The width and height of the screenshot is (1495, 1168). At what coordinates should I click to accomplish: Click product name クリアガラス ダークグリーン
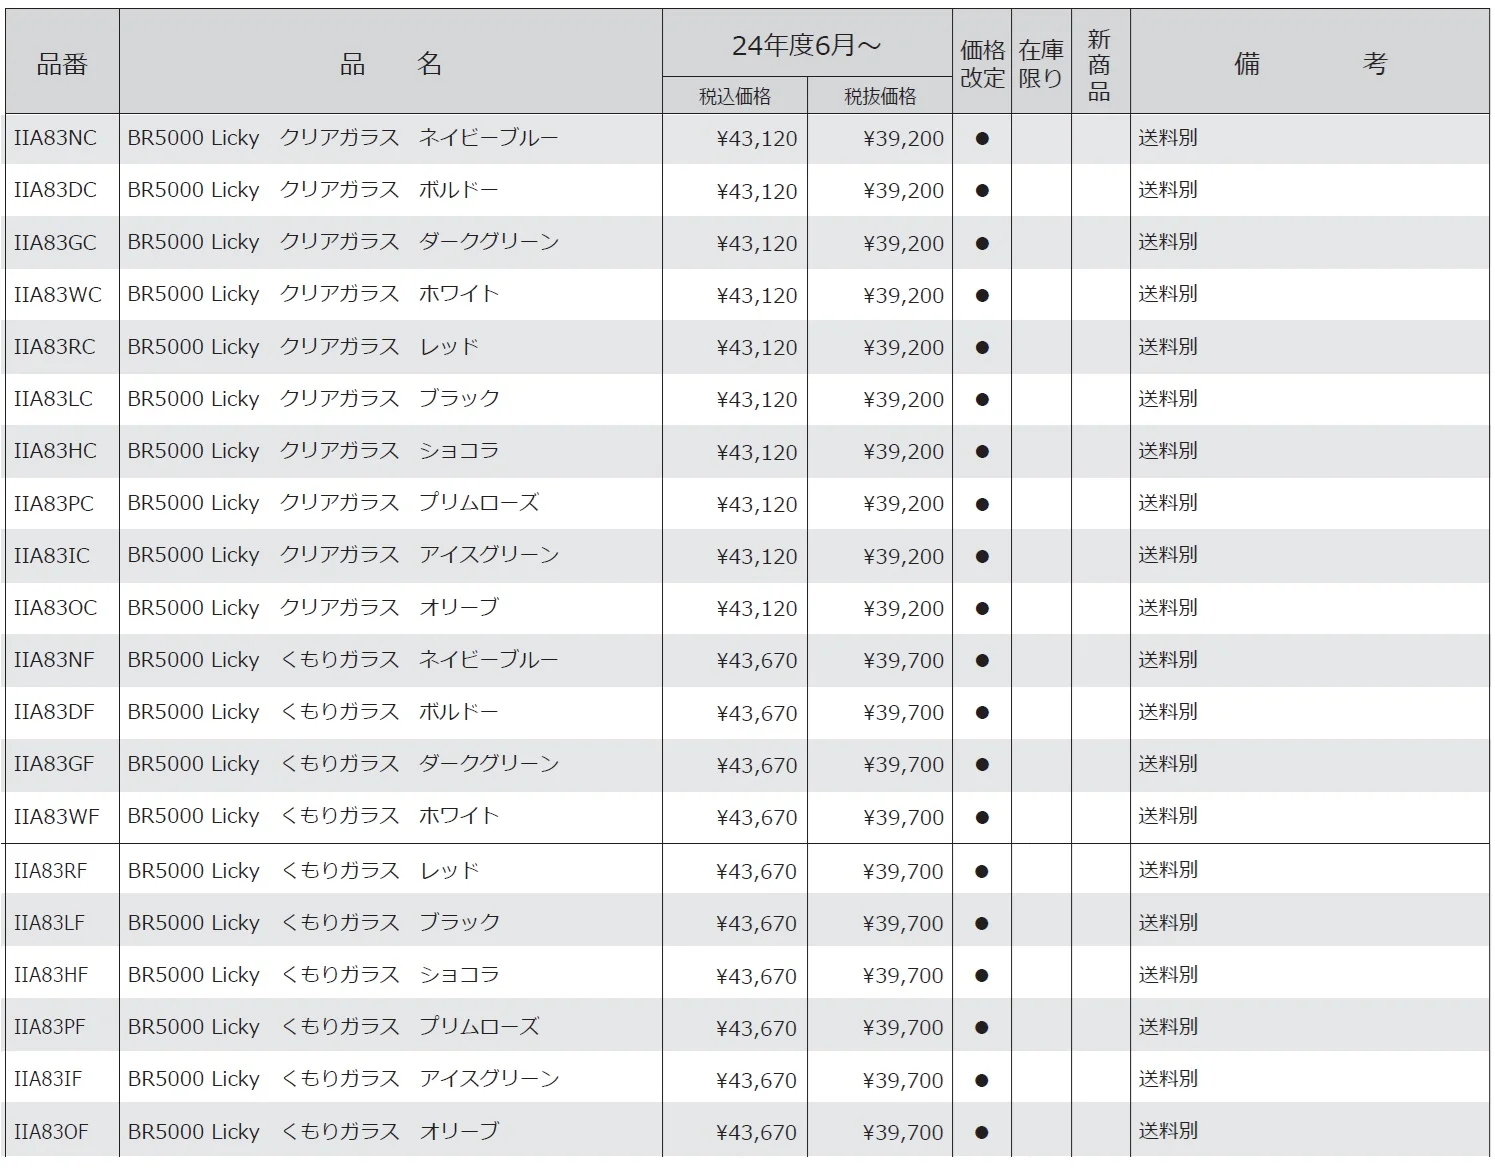[x=418, y=242]
